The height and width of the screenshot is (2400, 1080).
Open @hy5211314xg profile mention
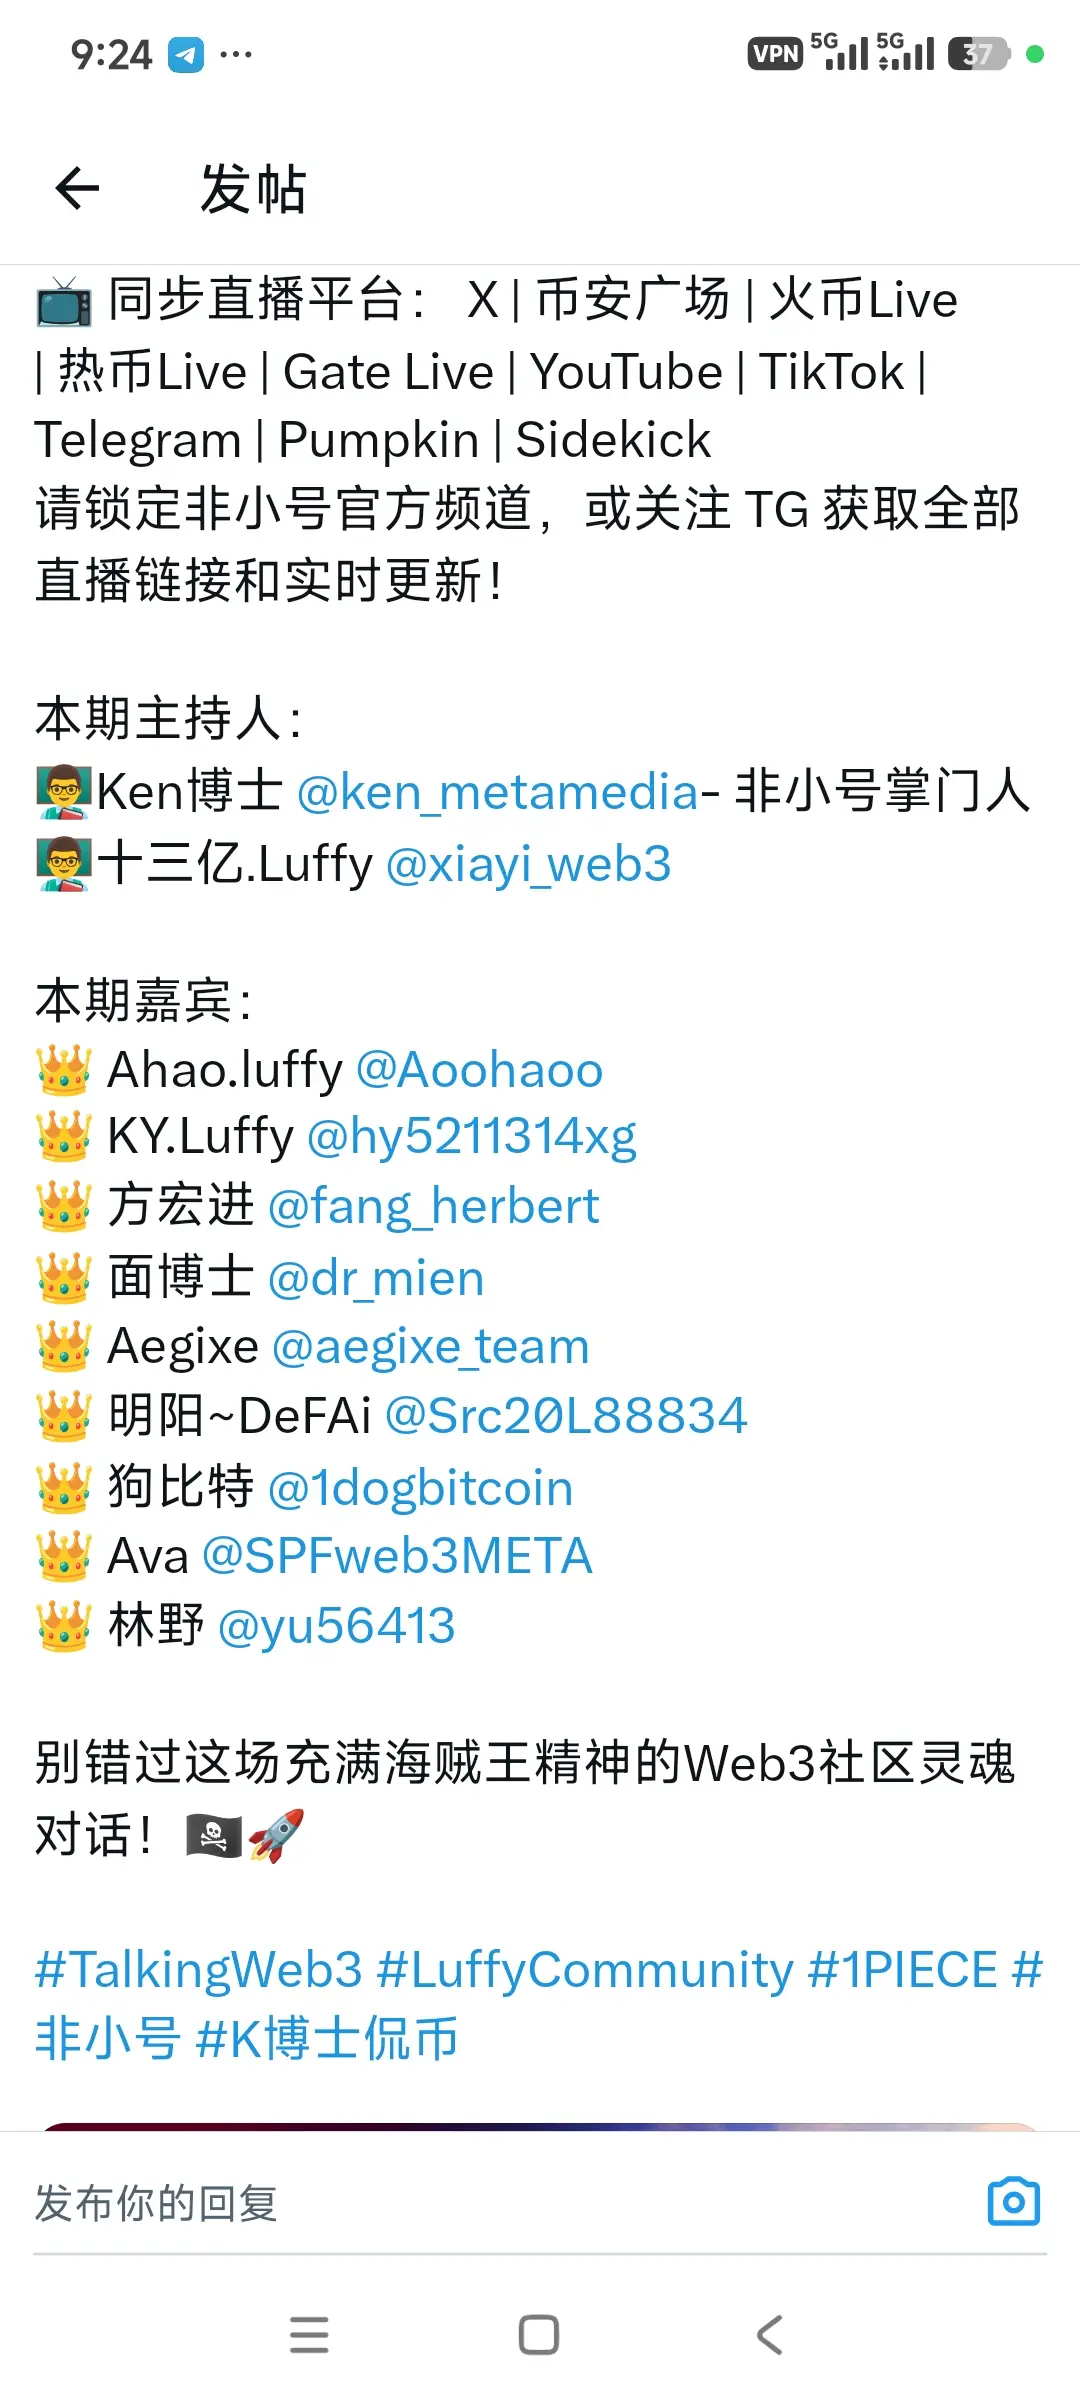pos(472,1138)
